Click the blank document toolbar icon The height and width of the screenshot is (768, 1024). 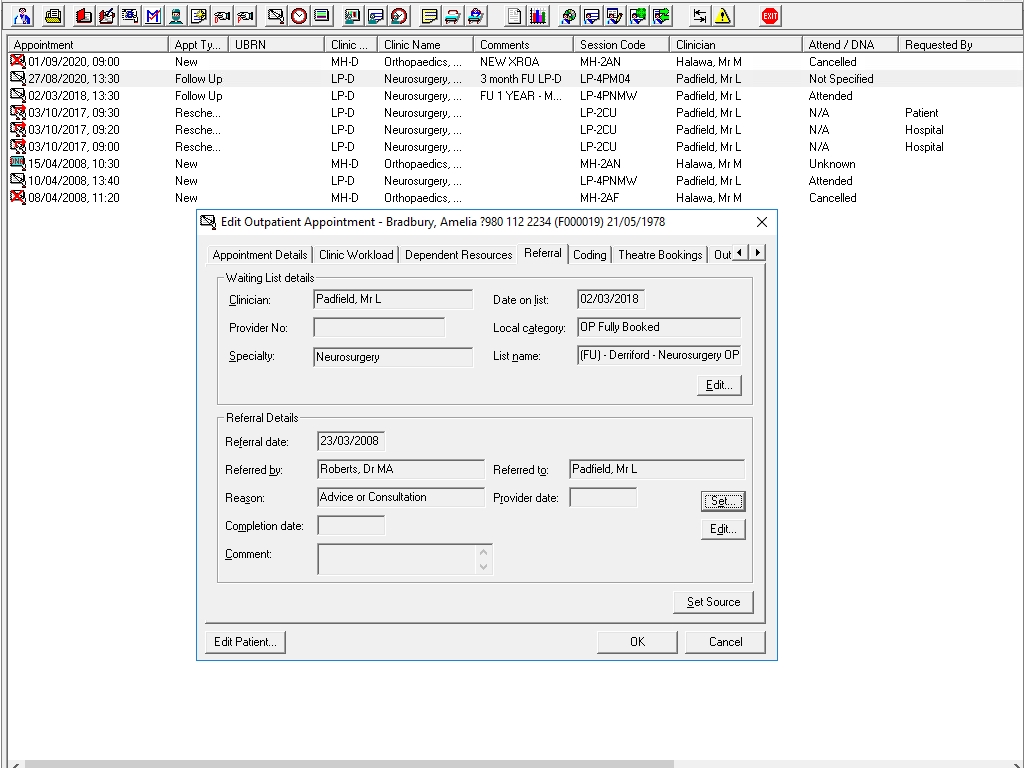[x=515, y=16]
